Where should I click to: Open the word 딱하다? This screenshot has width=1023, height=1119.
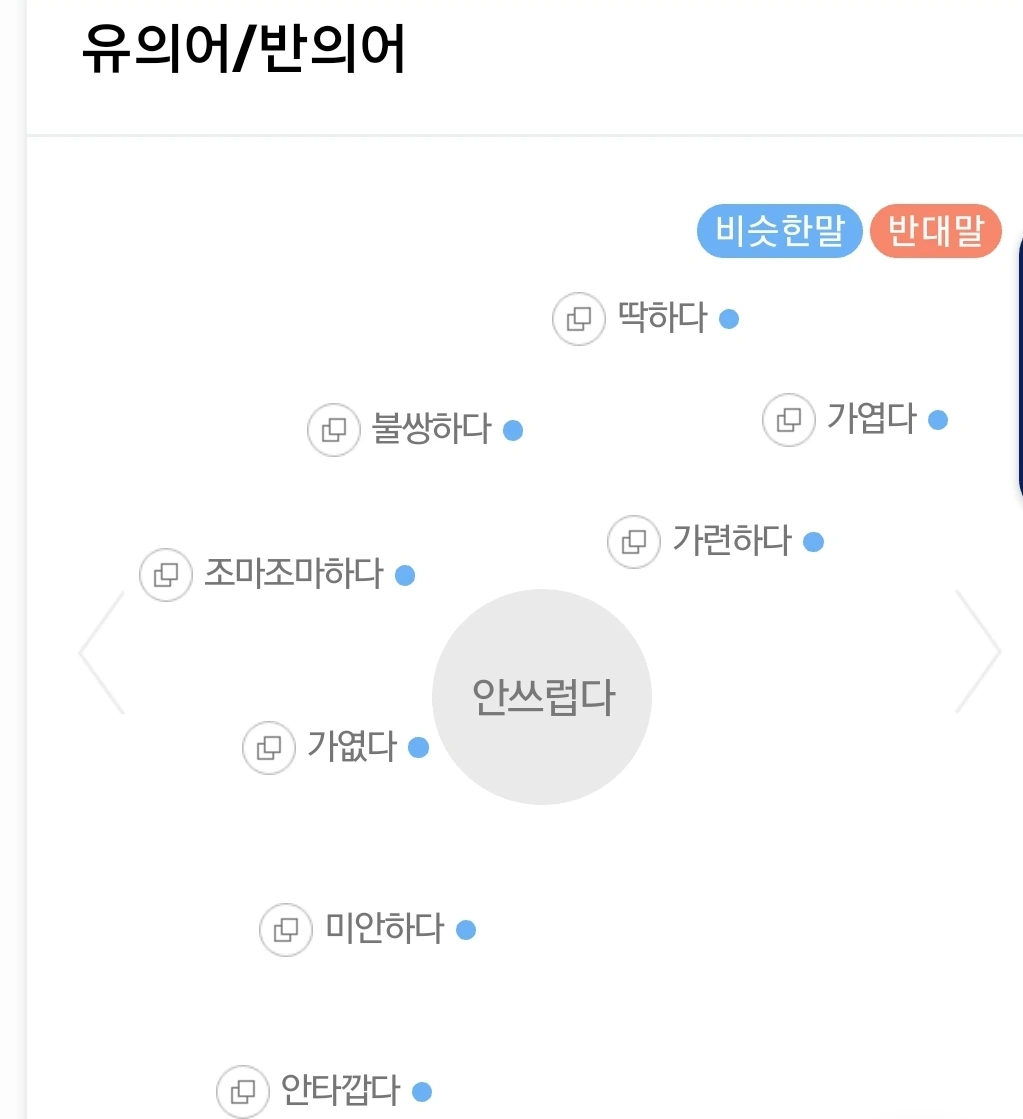662,319
